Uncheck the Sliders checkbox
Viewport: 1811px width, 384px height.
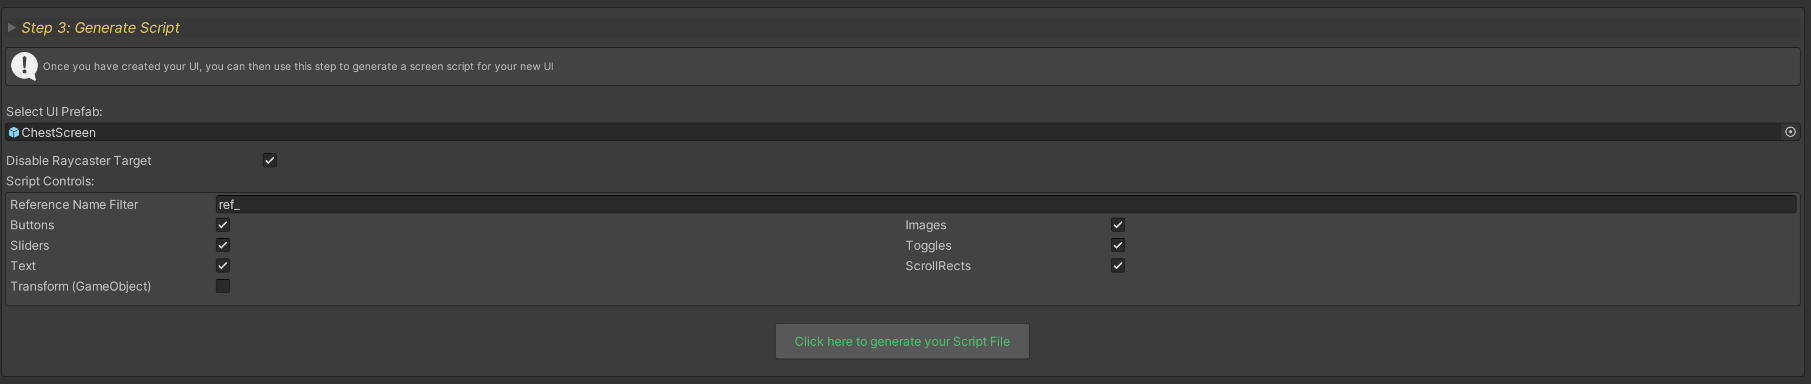pos(223,245)
